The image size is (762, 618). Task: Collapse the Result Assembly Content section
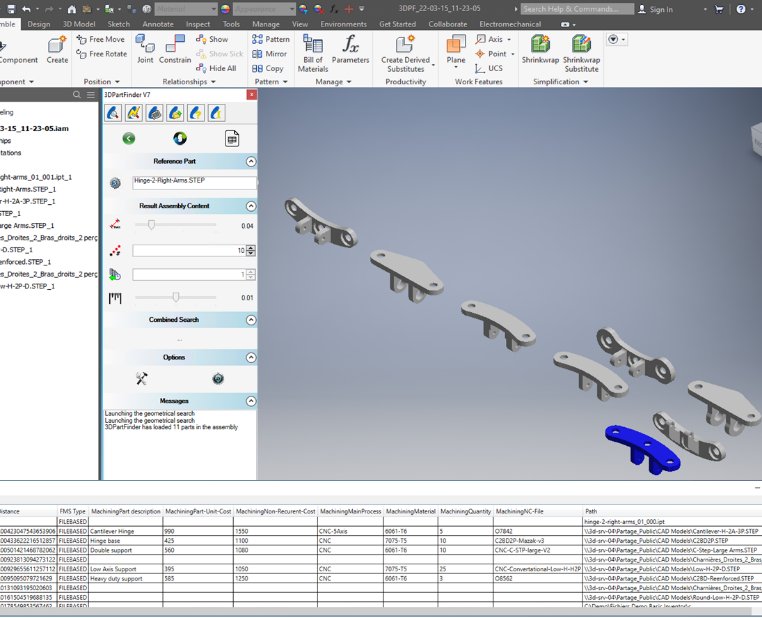click(251, 205)
